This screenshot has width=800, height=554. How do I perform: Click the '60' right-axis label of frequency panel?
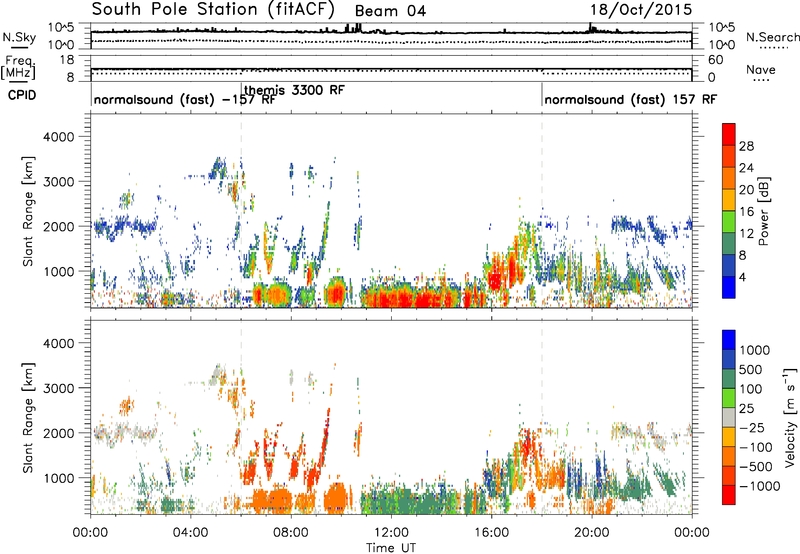point(715,60)
